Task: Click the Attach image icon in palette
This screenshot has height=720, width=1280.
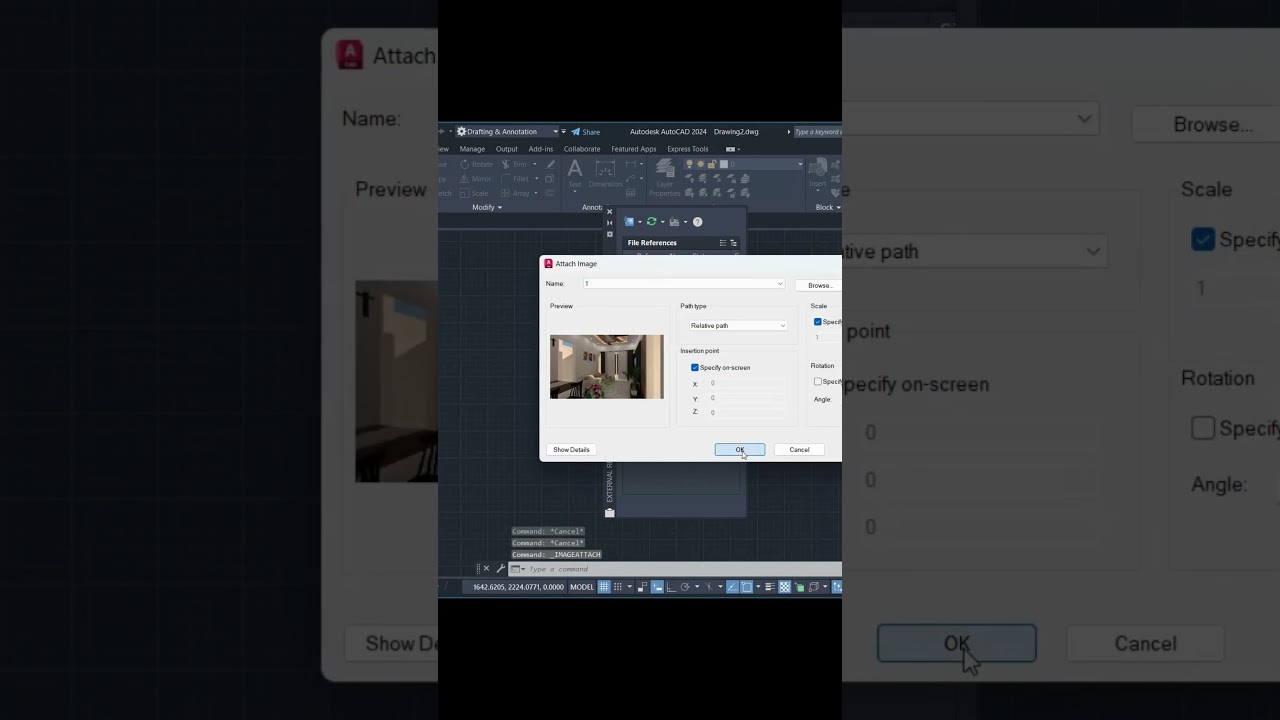Action: tap(629, 222)
